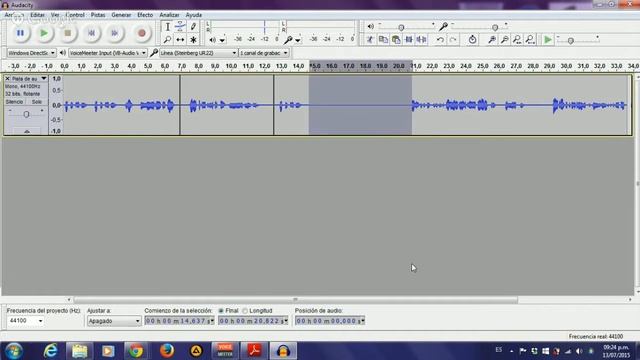Click the Redo arrow icon
The height and width of the screenshot is (360, 640).
(453, 40)
